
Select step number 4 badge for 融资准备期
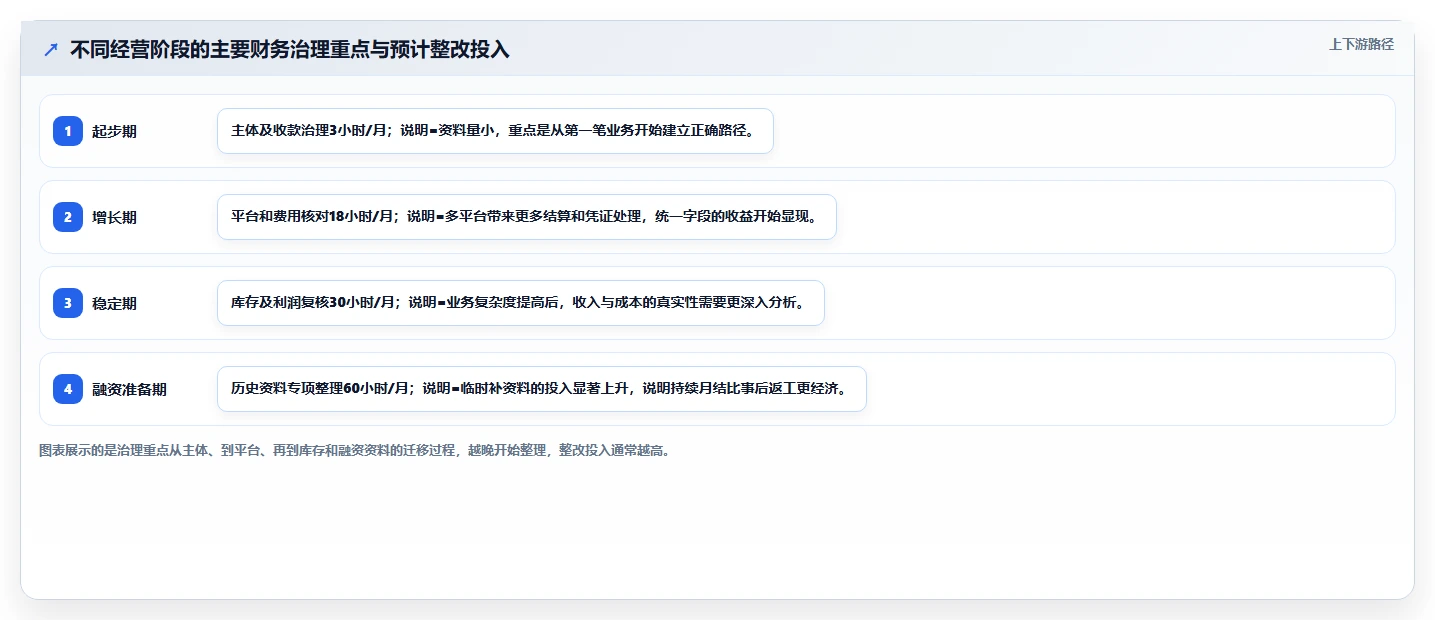[x=68, y=389]
